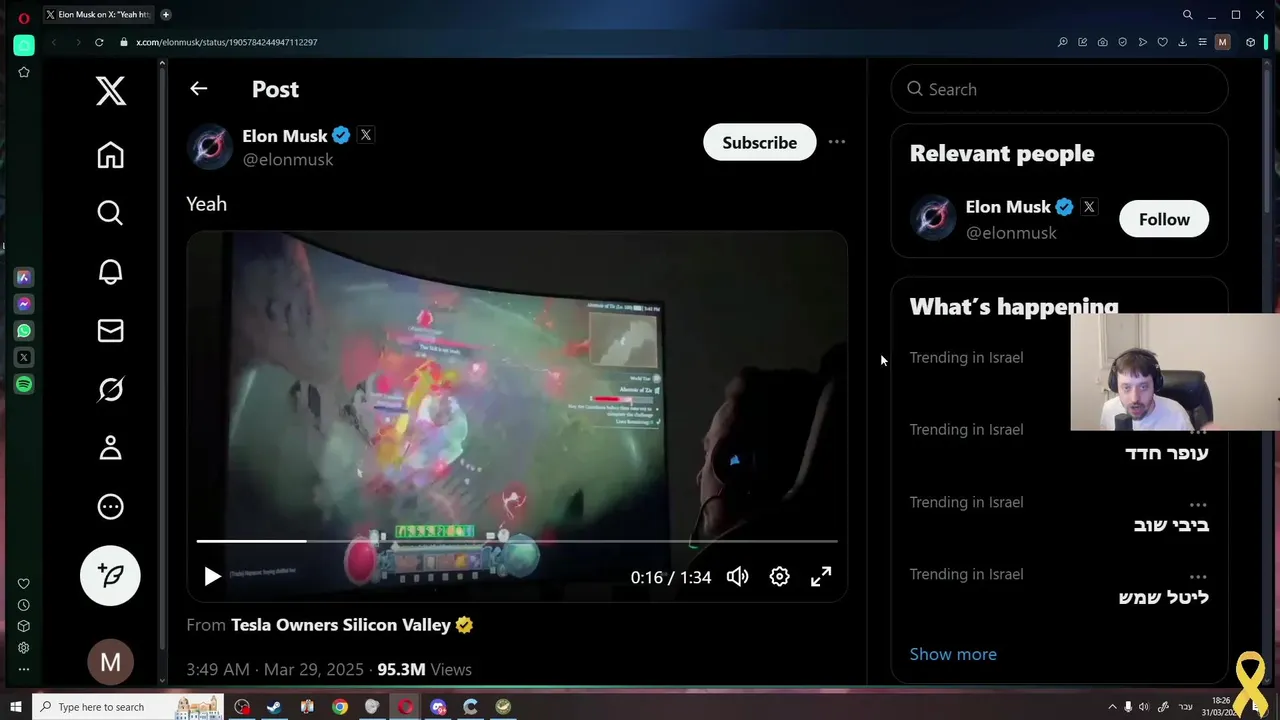Open the ad-blocker shield icon
Screen dimensions: 1280x720
tap(1122, 42)
